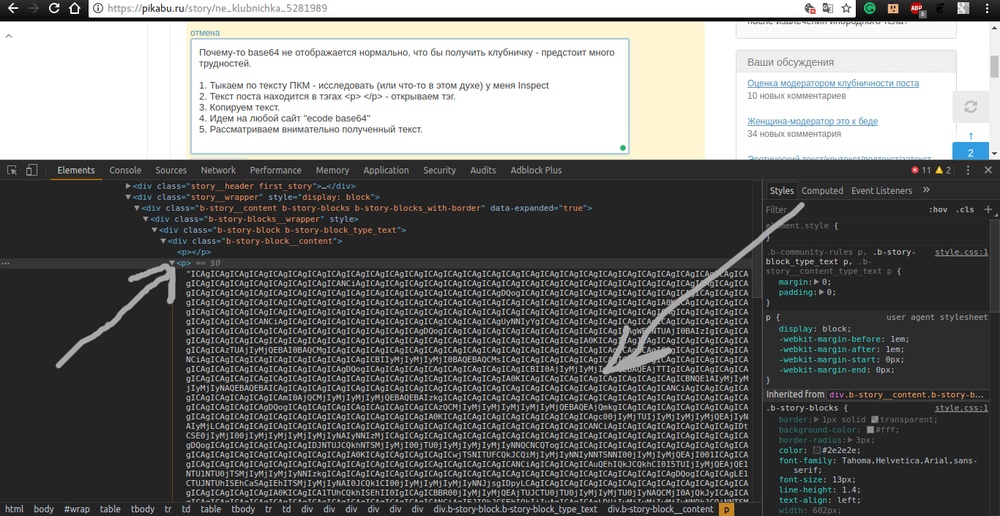Add new style rule with plus icon

988,209
